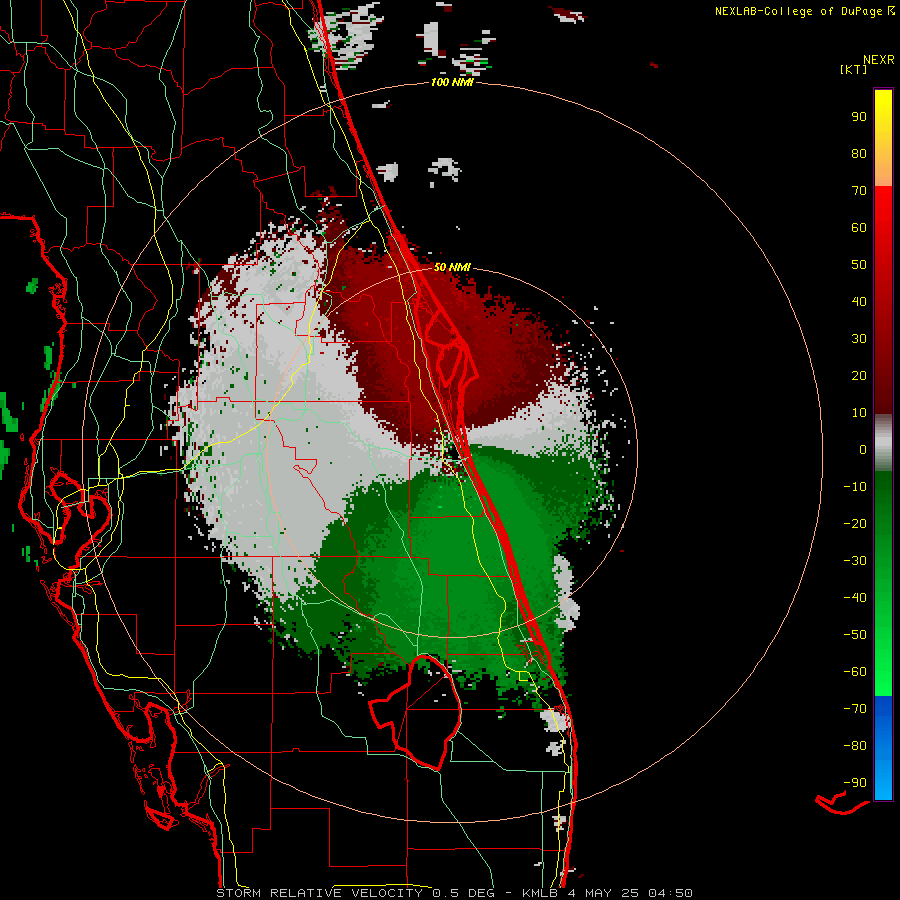The height and width of the screenshot is (900, 900).
Task: Click the blue bottom segment of the color bar
Action: pyautogui.click(x=883, y=747)
